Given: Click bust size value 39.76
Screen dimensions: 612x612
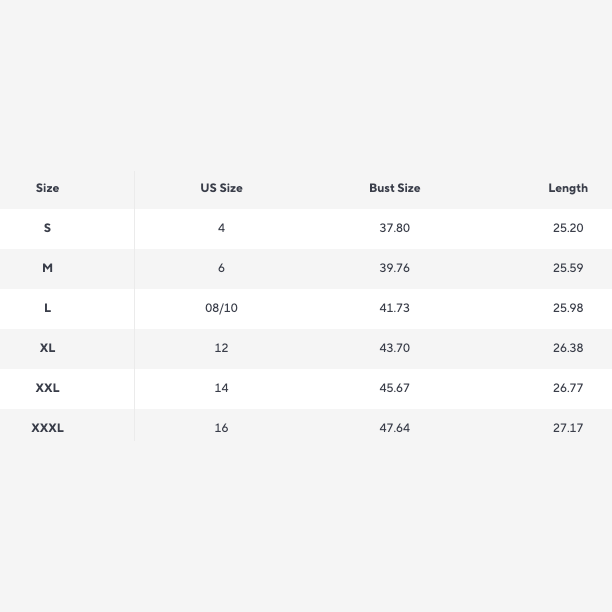Looking at the screenshot, I should tap(395, 268).
